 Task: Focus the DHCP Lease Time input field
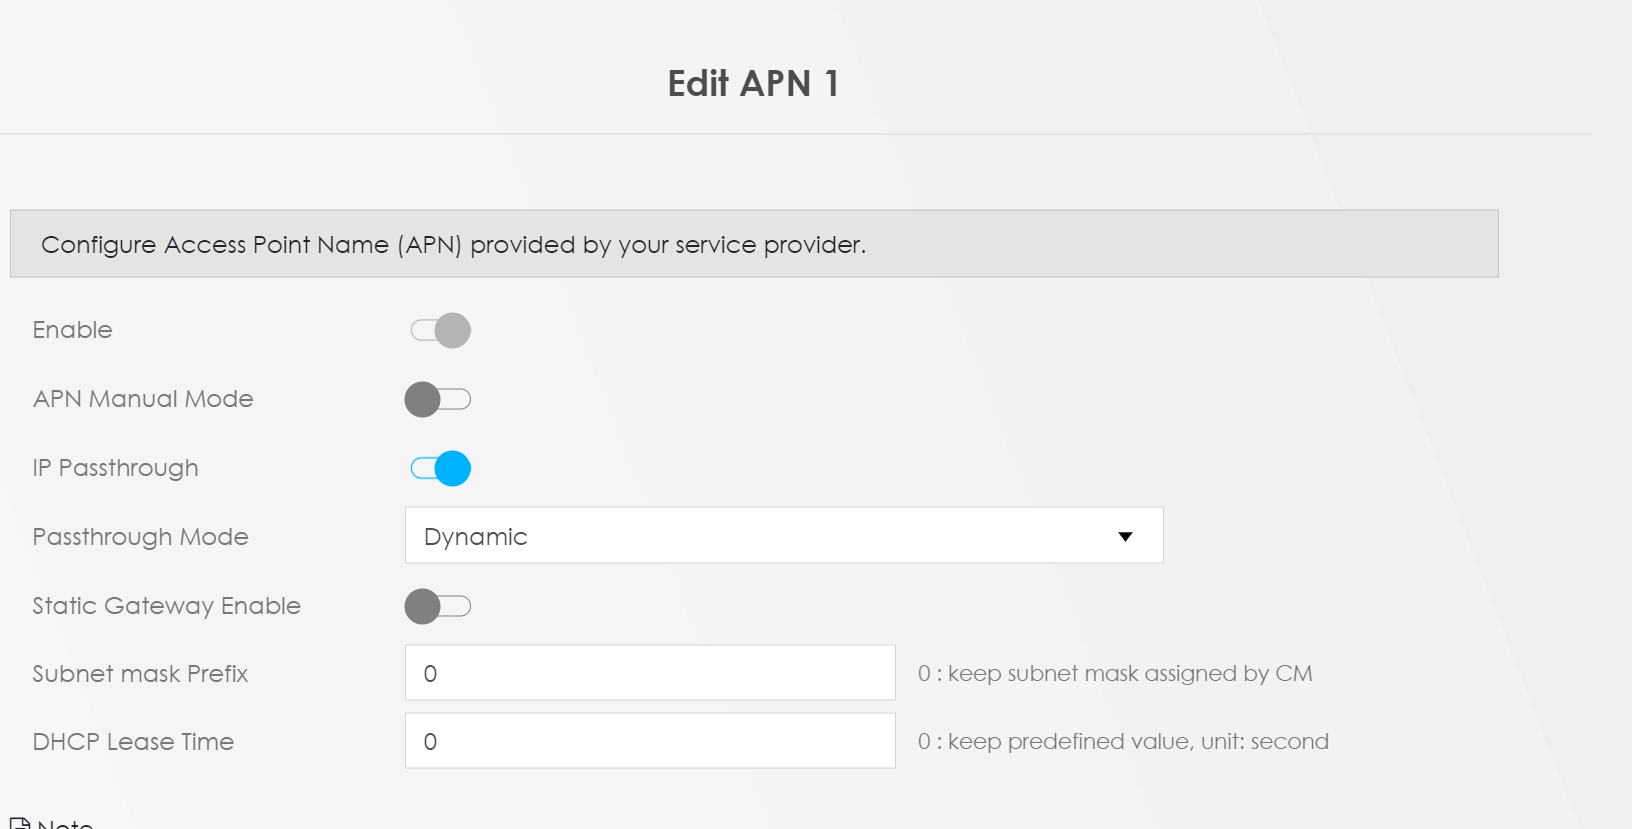(650, 741)
